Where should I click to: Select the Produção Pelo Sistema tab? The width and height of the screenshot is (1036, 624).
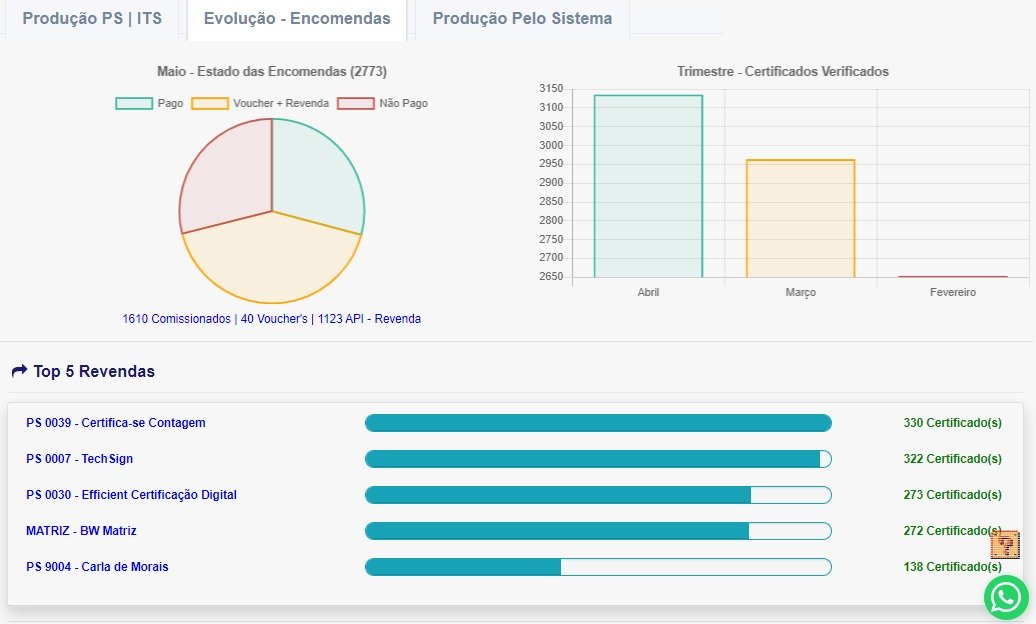click(x=522, y=19)
